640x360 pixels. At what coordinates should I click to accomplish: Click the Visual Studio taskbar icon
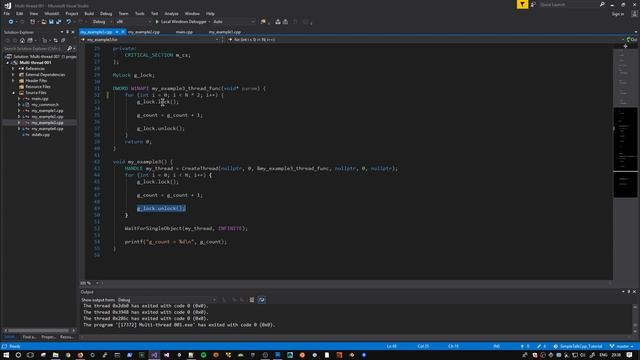coord(154,355)
